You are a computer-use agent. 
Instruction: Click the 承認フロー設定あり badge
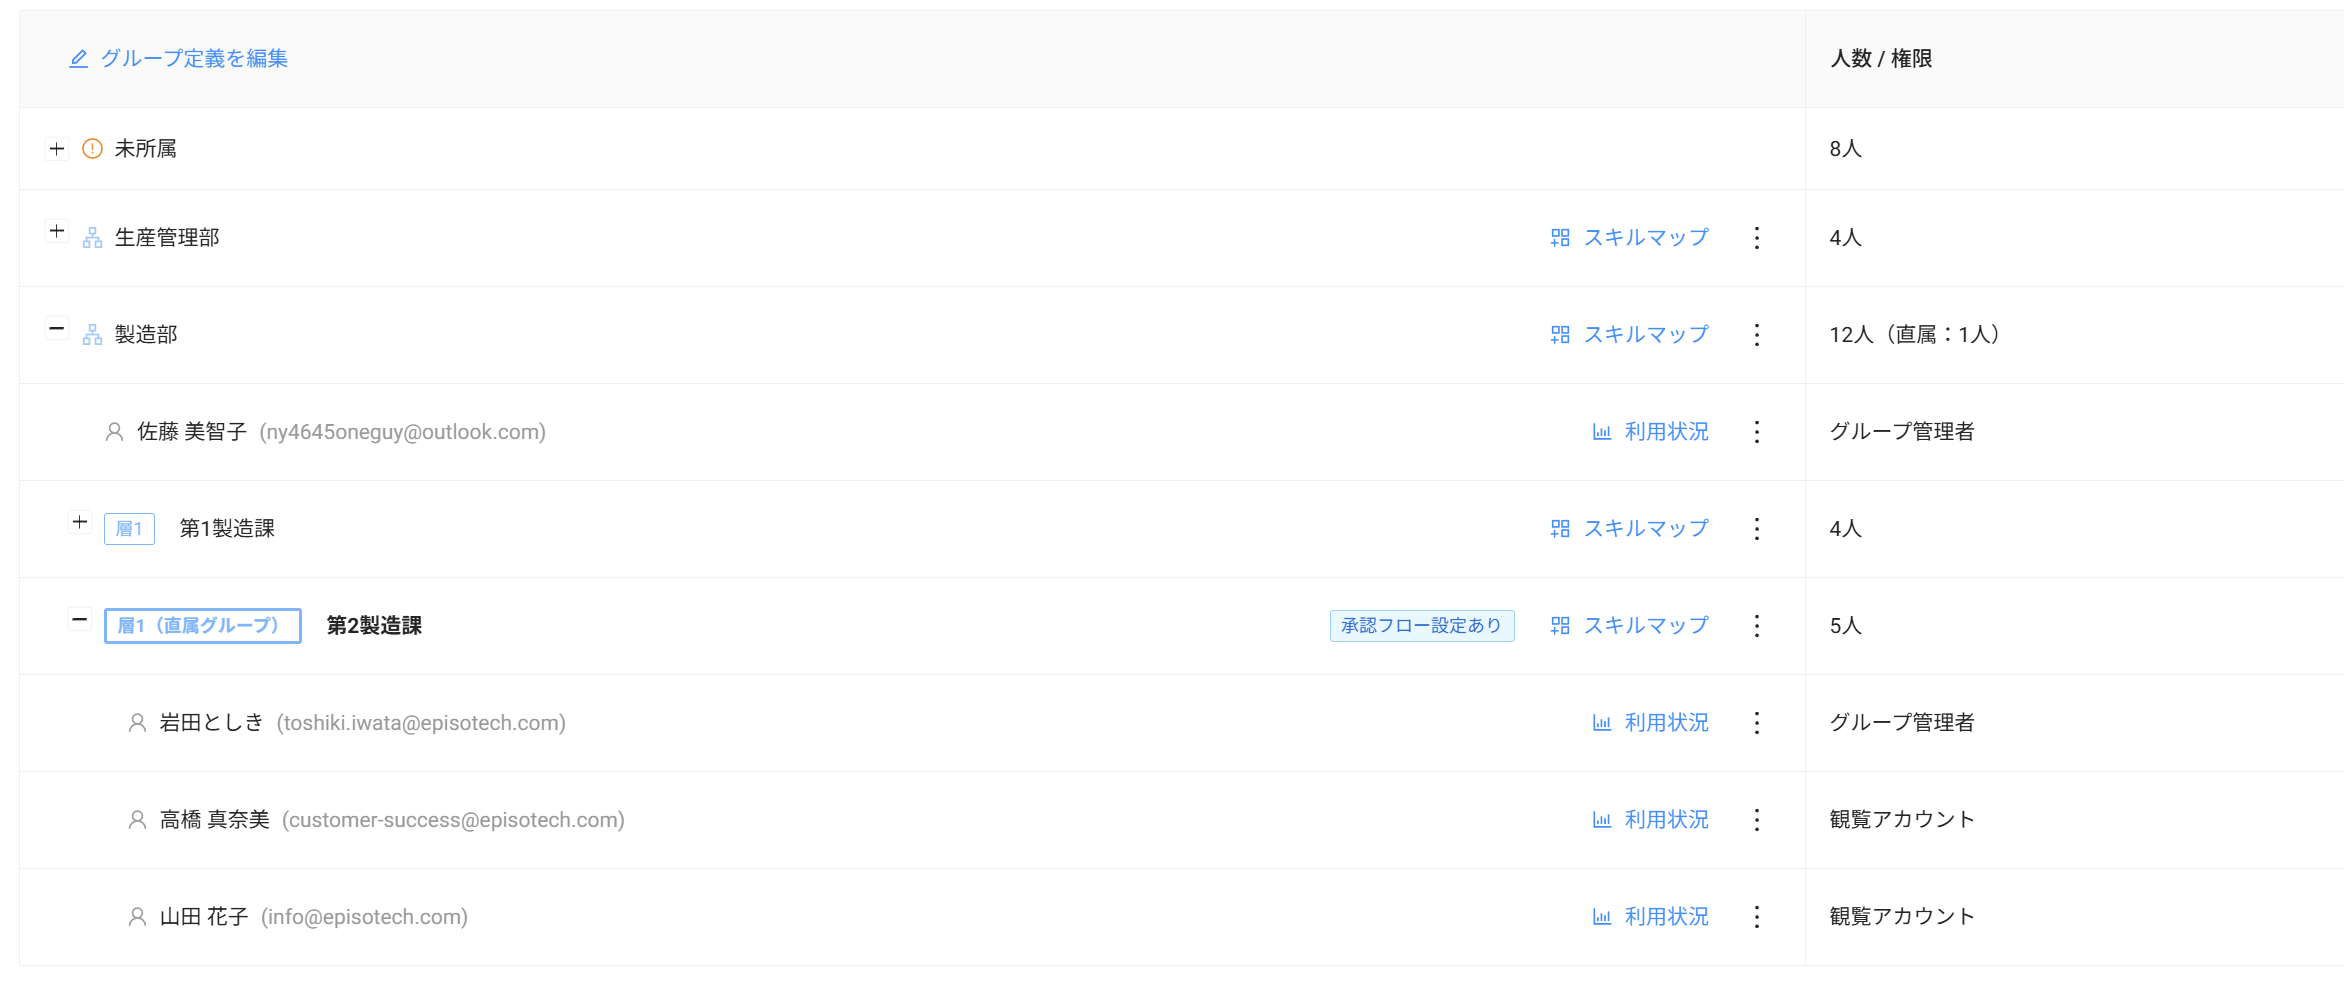pos(1421,626)
